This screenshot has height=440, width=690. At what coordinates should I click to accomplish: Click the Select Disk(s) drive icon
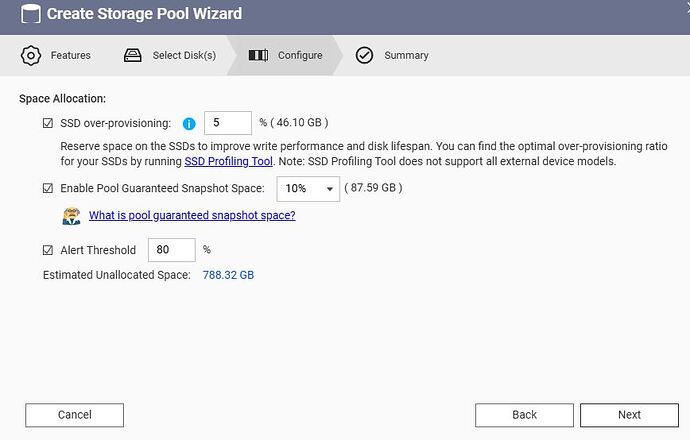(133, 55)
